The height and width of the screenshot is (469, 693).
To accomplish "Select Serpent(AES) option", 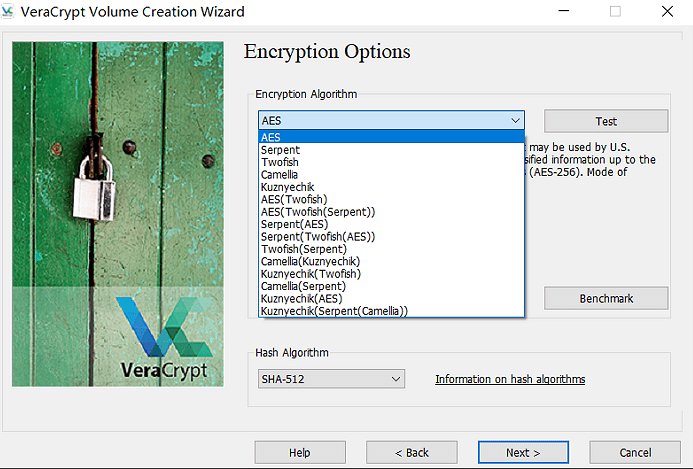I will click(391, 224).
